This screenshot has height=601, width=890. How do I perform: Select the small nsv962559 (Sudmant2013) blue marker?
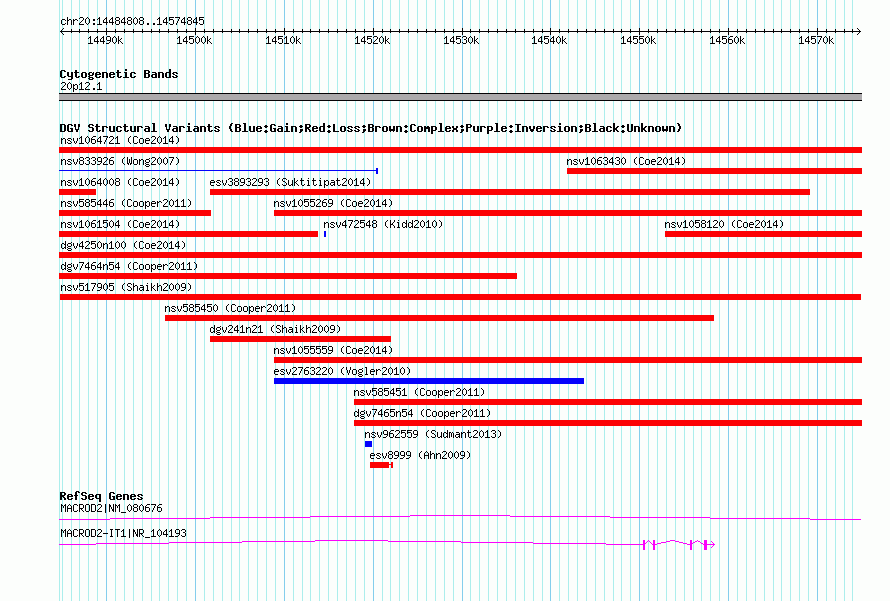368,444
